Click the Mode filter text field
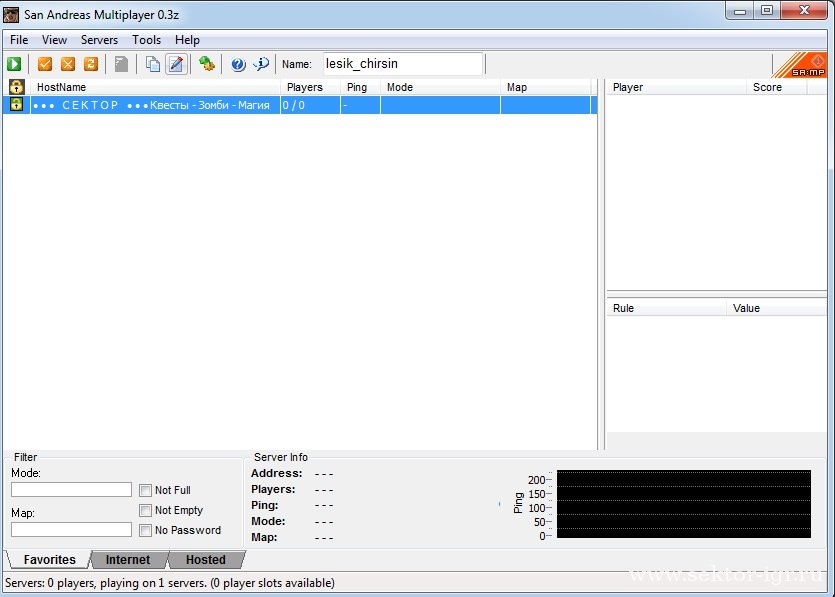 (71, 489)
